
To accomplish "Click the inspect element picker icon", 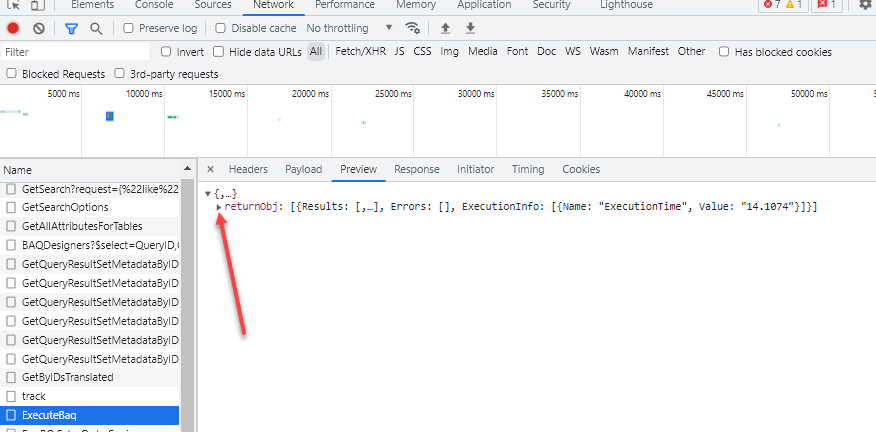I will 13,5.
